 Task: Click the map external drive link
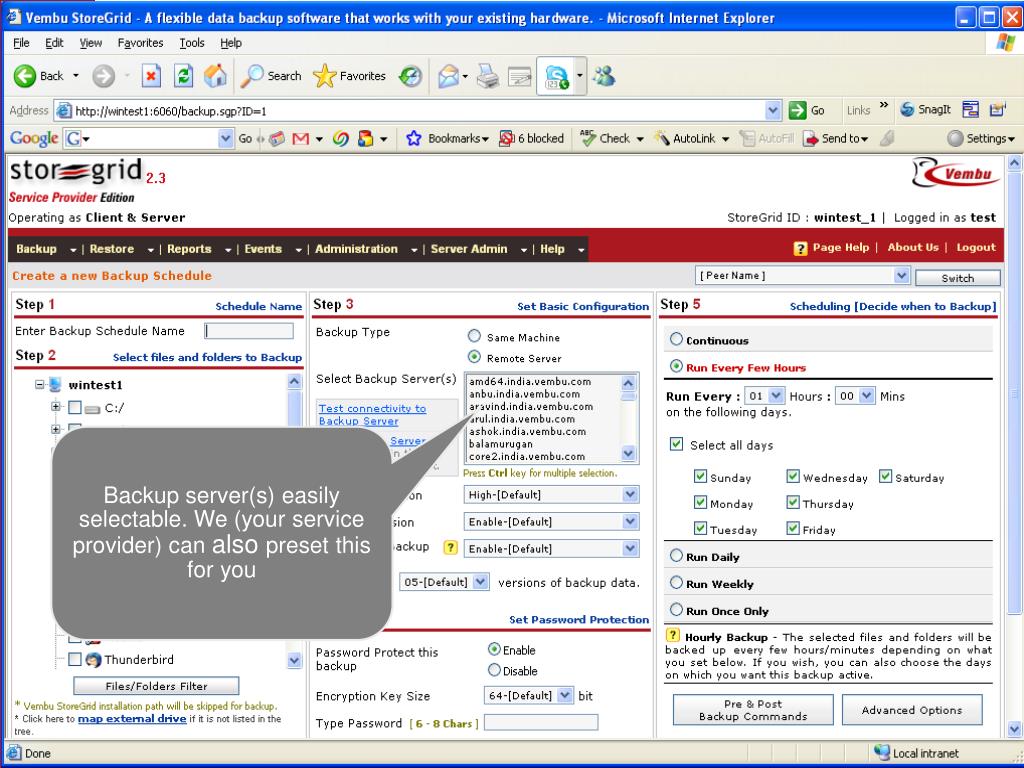[132, 718]
